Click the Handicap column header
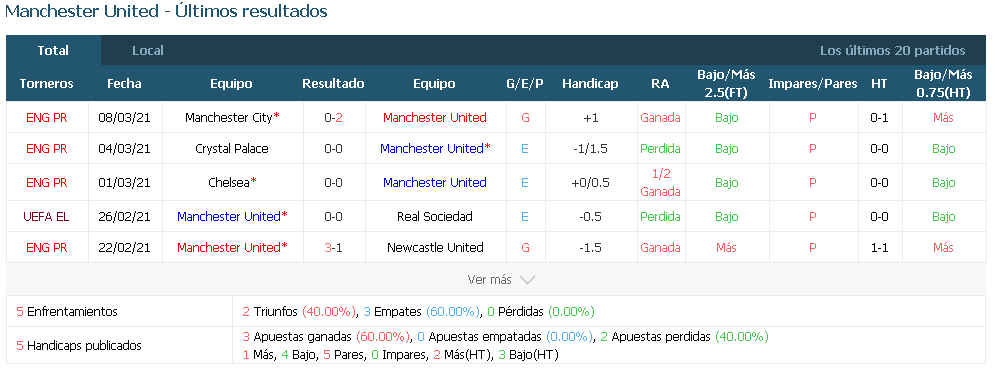This screenshot has height=373, width=995. 590,84
